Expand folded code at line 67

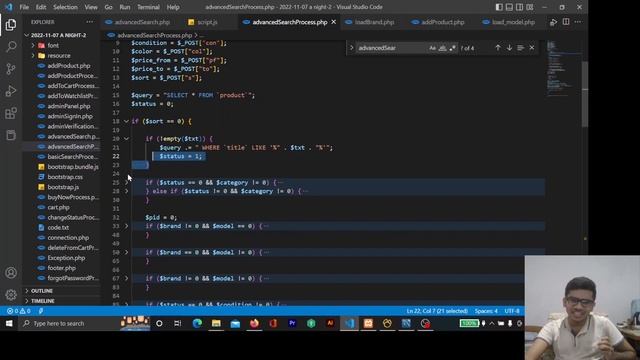pos(127,278)
